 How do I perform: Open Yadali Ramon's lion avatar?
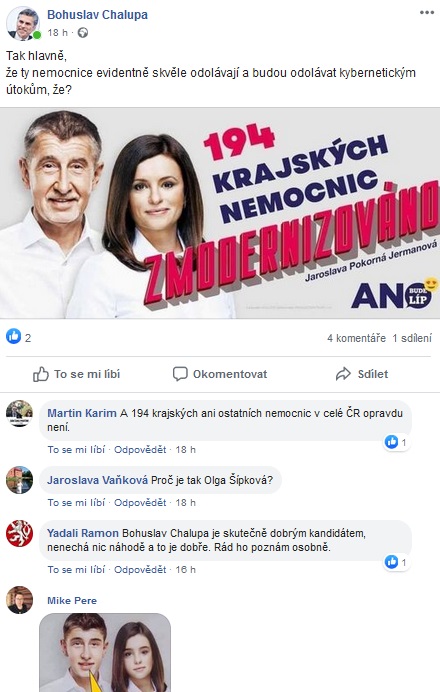(19, 534)
